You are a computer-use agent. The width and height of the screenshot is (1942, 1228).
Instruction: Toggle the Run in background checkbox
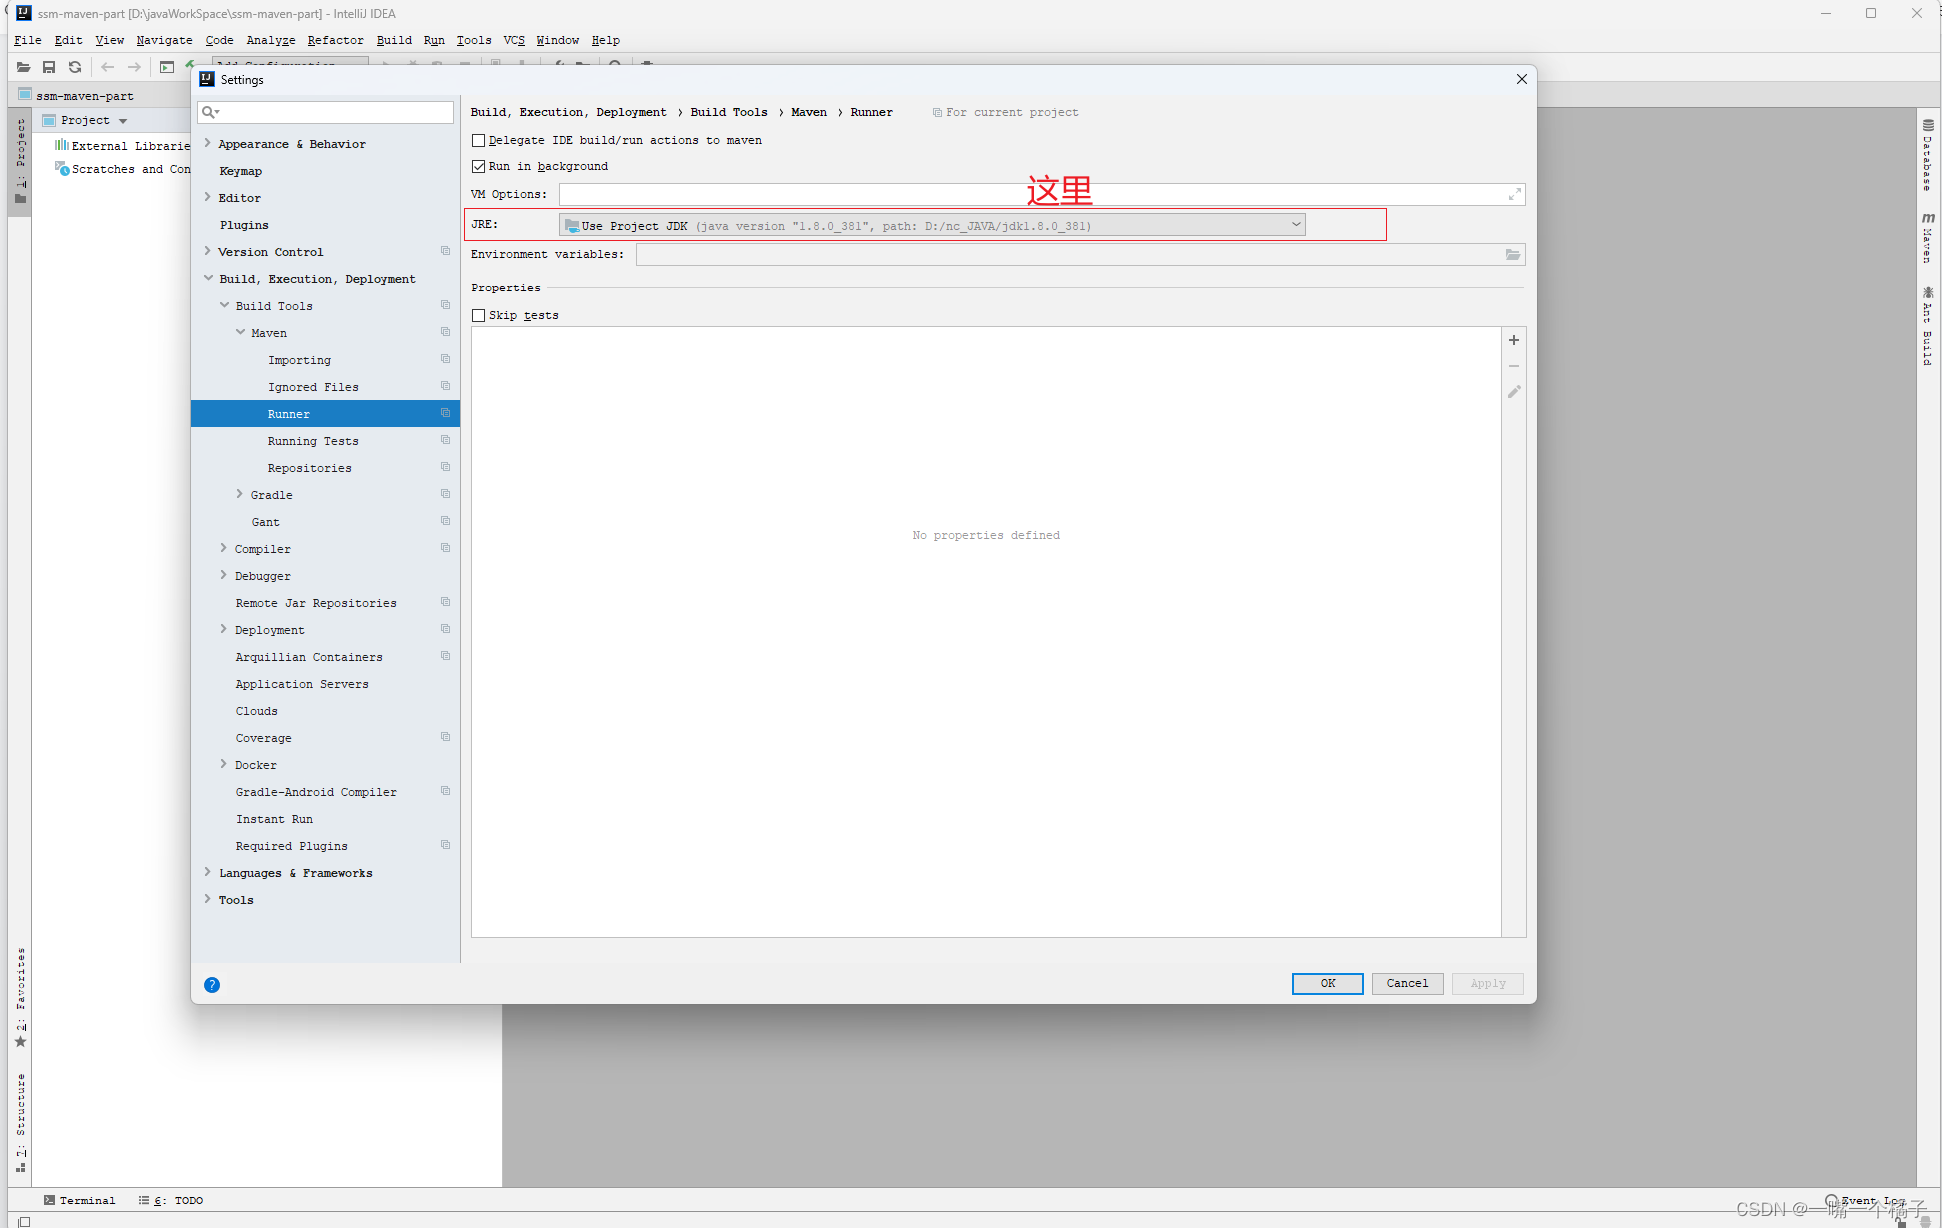[x=479, y=166]
